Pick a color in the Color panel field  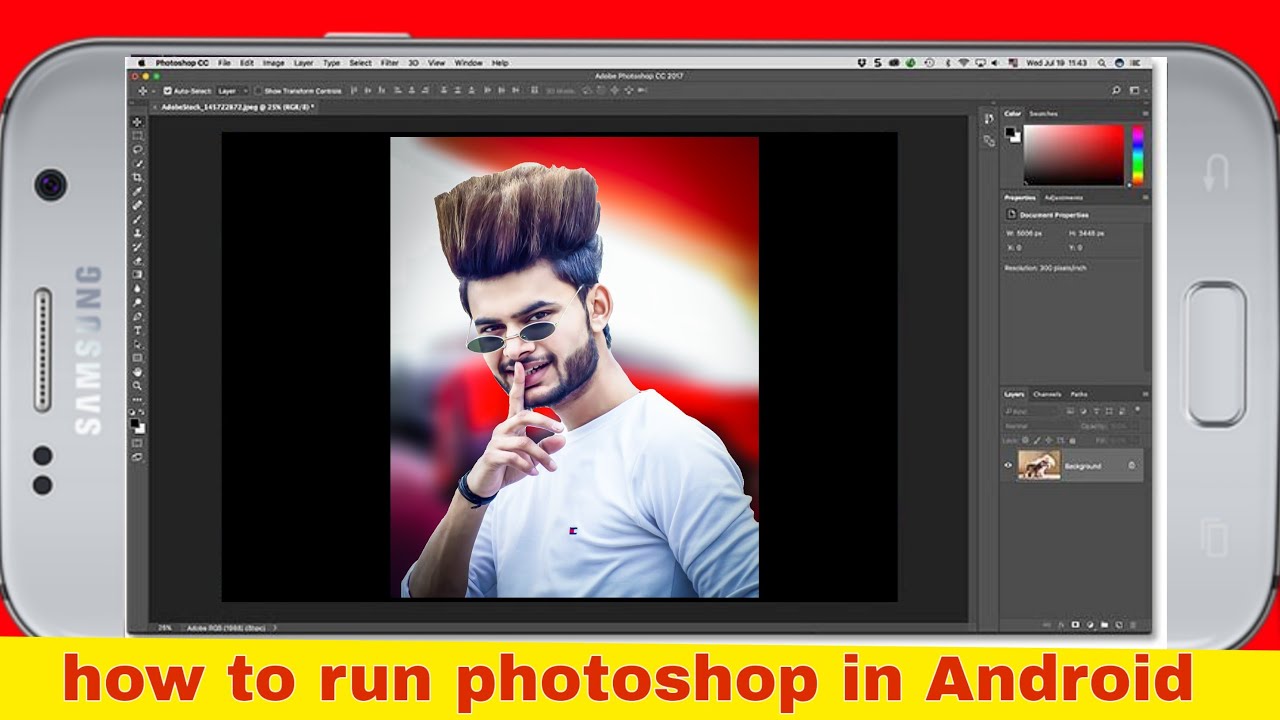coord(1074,155)
